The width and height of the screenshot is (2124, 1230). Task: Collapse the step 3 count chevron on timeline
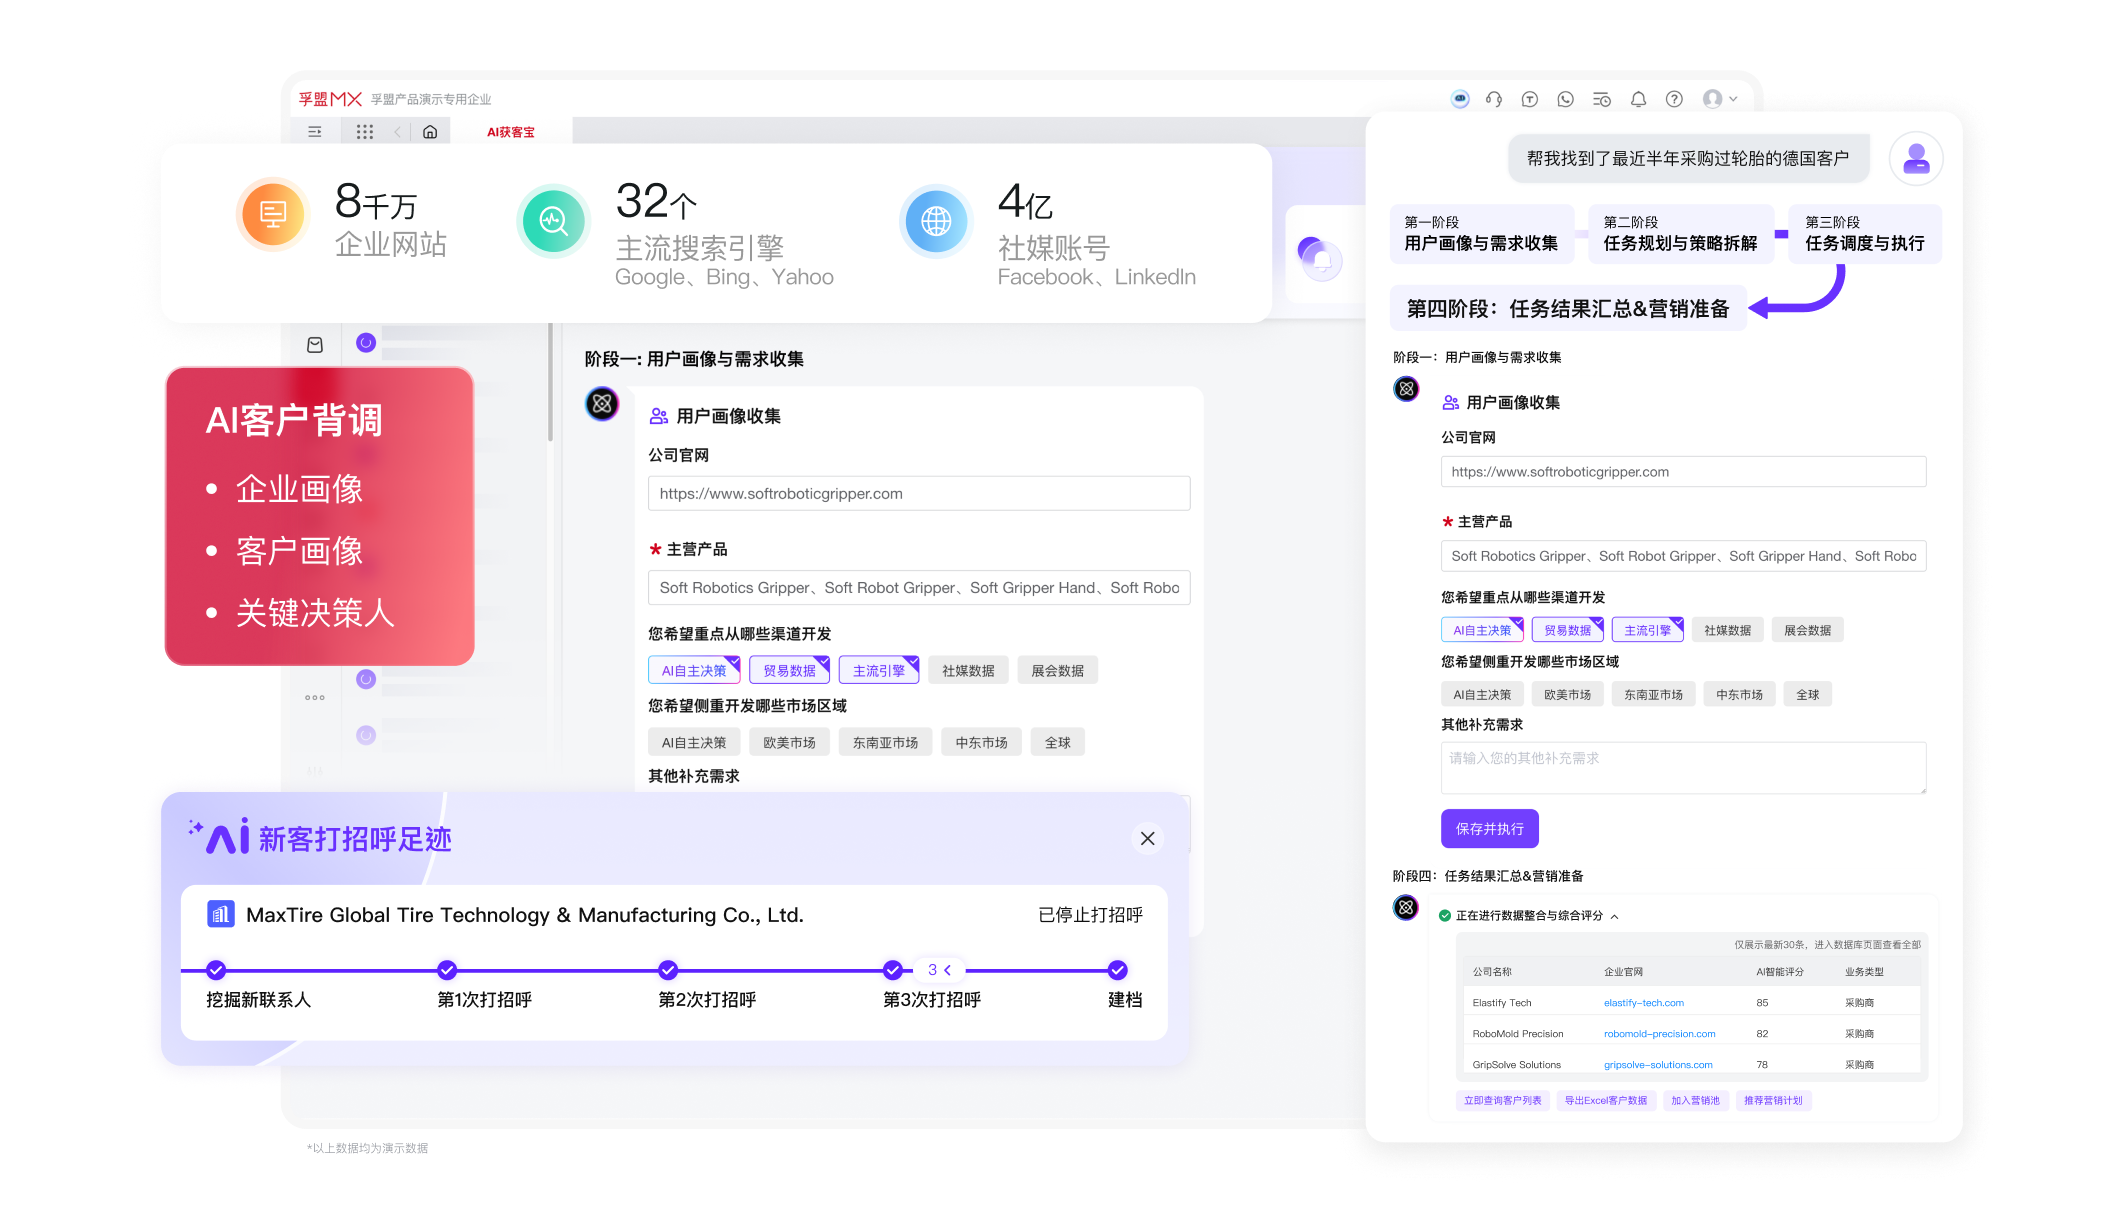point(947,970)
